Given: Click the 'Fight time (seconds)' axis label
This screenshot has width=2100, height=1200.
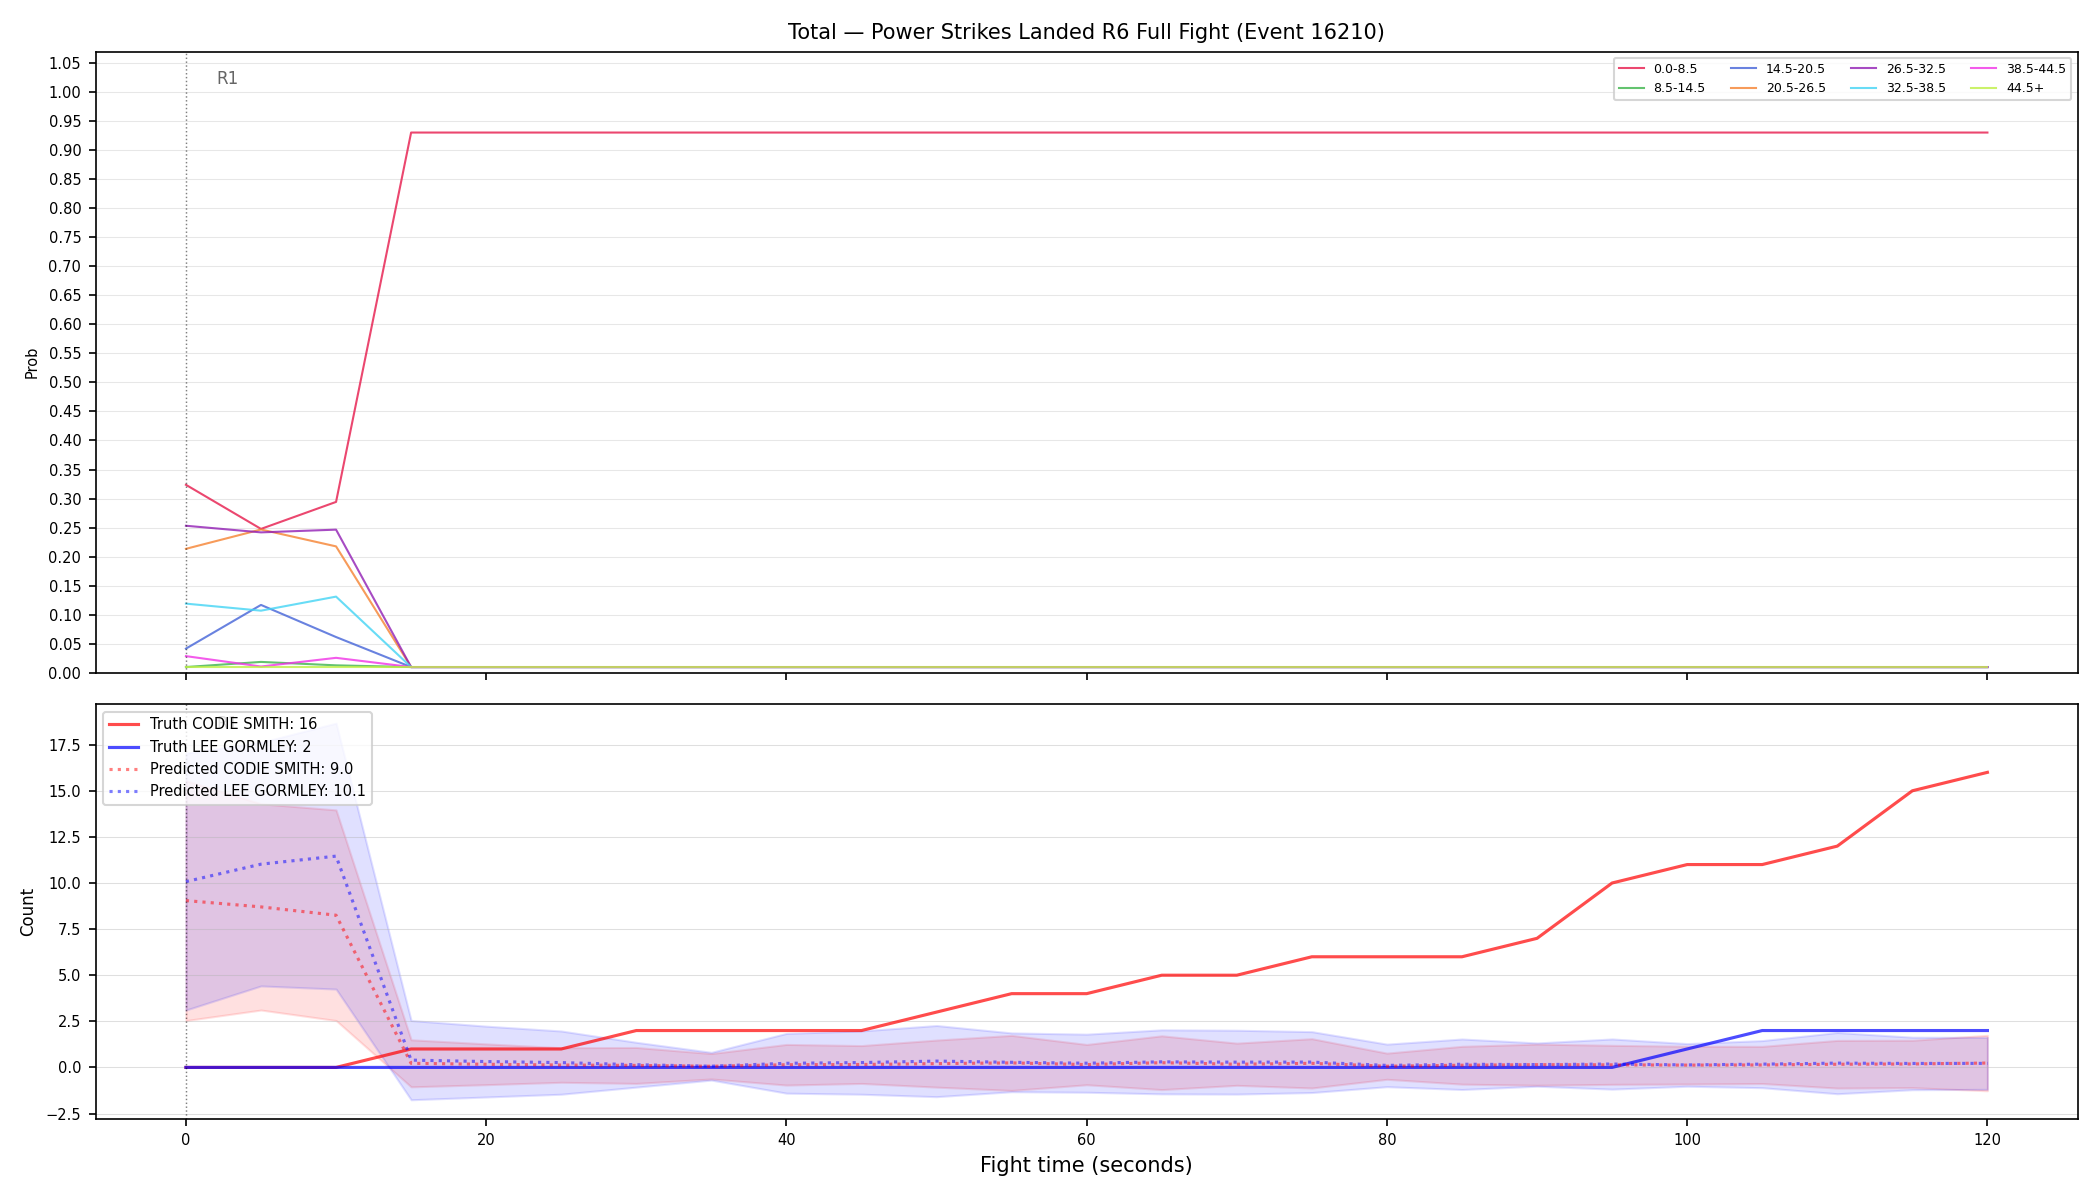Looking at the screenshot, I should (x=1086, y=1165).
